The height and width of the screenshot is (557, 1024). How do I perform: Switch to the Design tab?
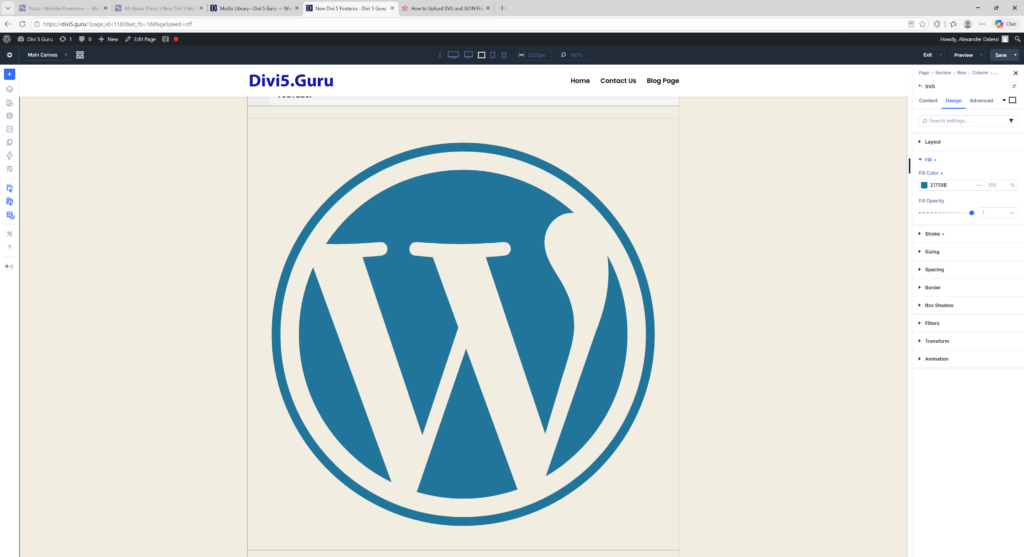[x=953, y=101]
